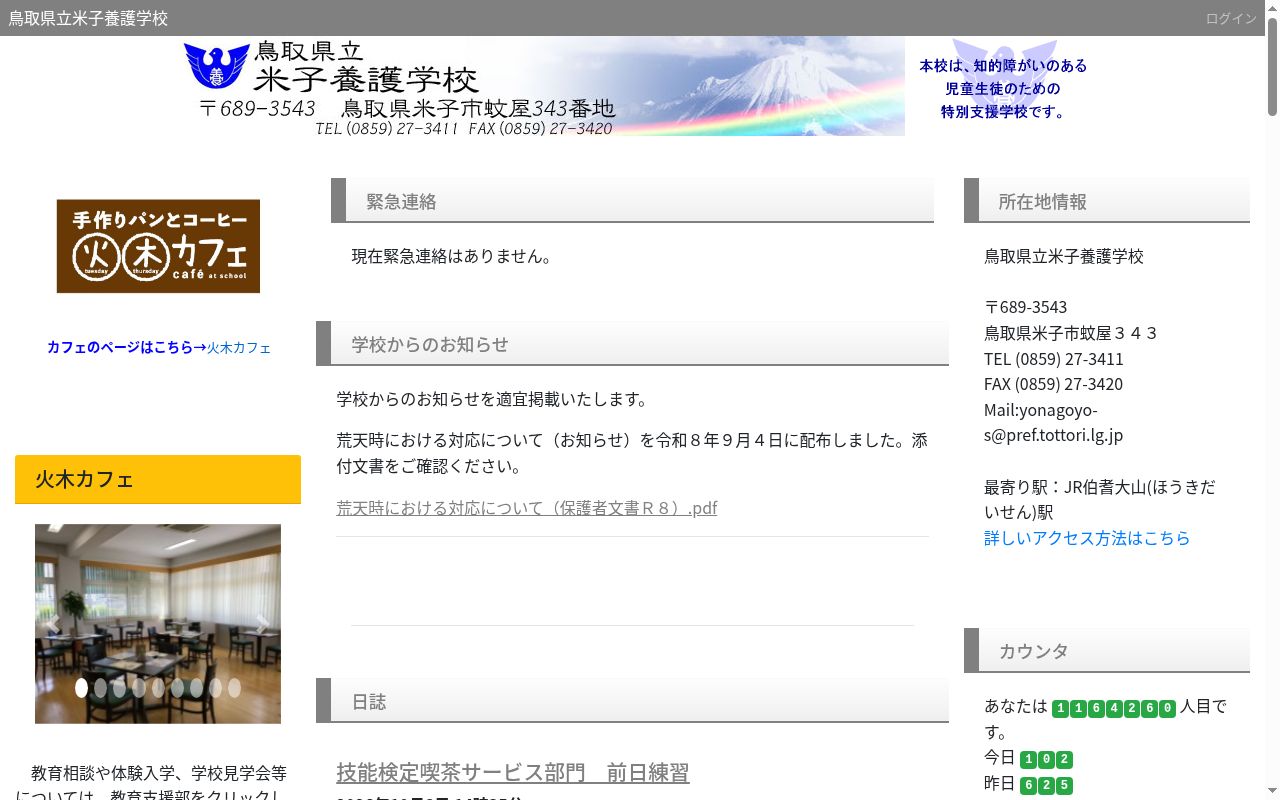This screenshot has height=800, width=1280.
Task: Click the yellow 火木カフェ panel heading
Action: (158, 479)
